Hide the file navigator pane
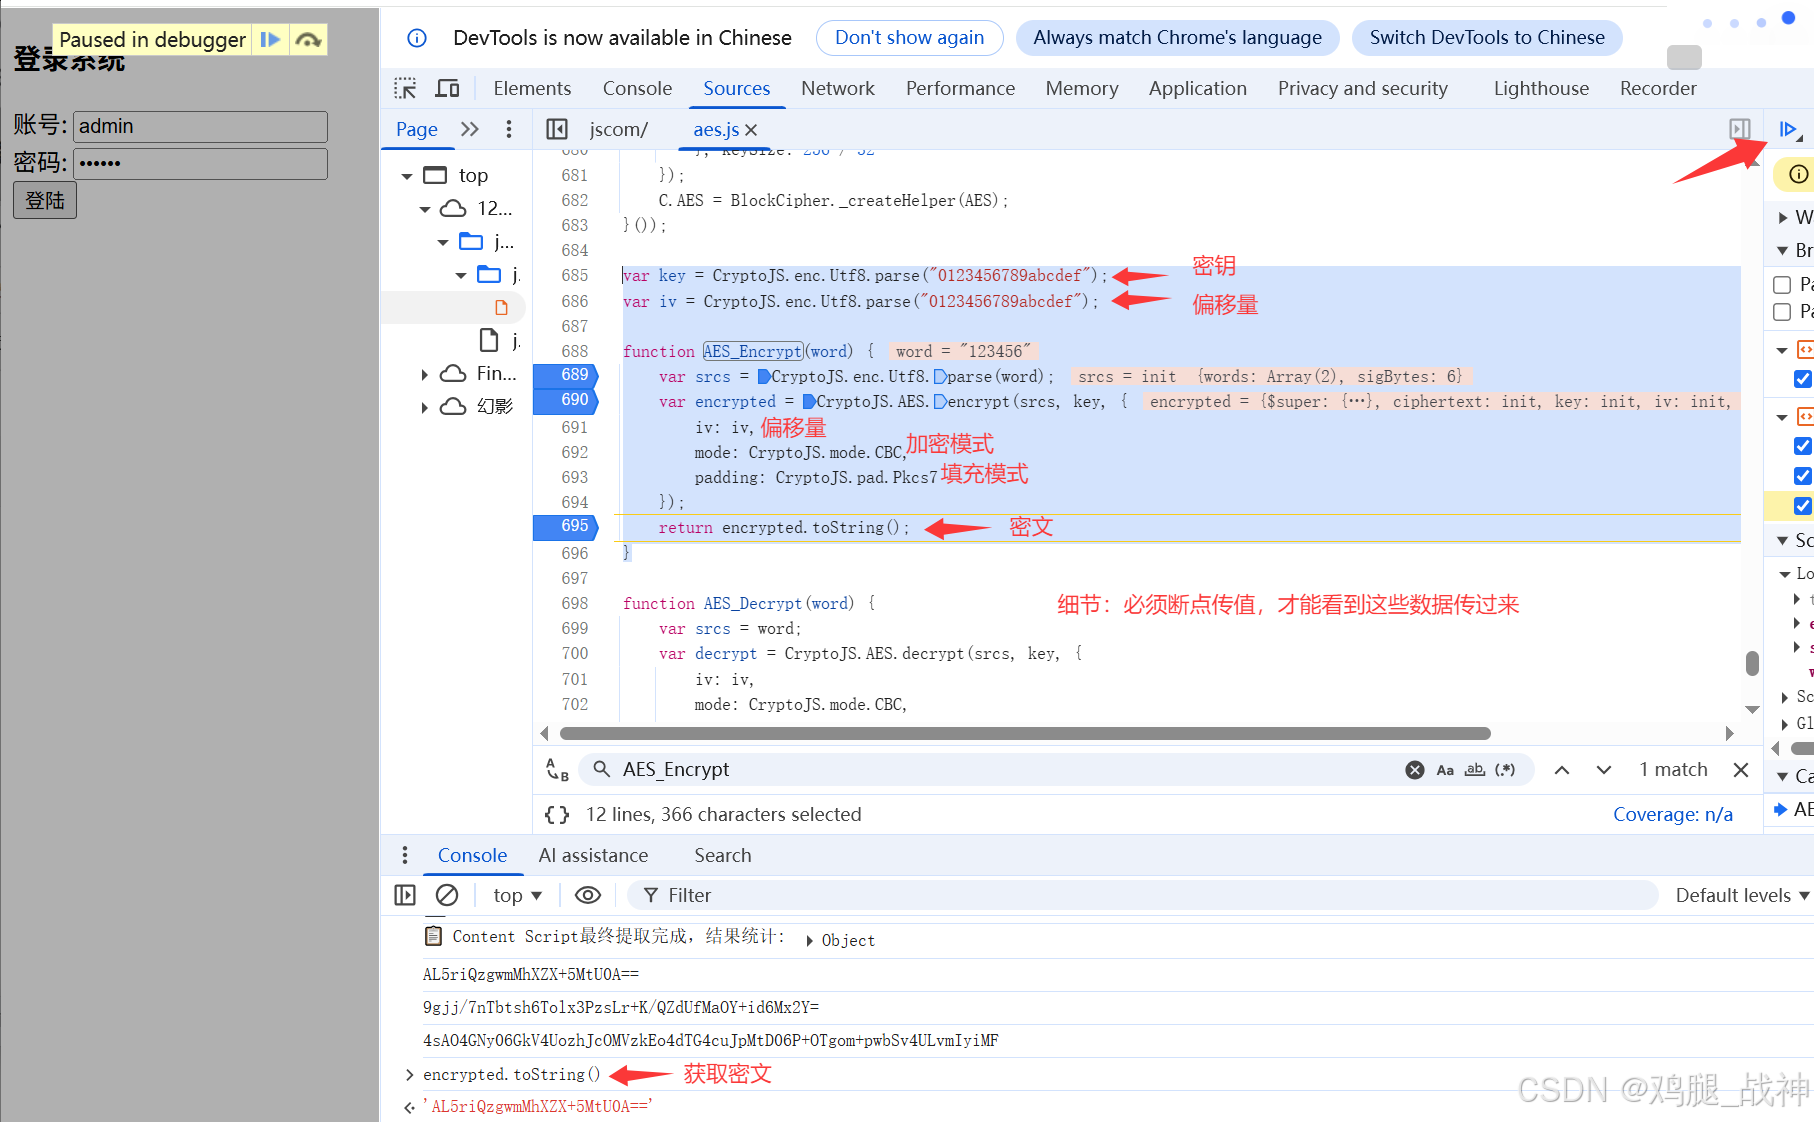 557,129
